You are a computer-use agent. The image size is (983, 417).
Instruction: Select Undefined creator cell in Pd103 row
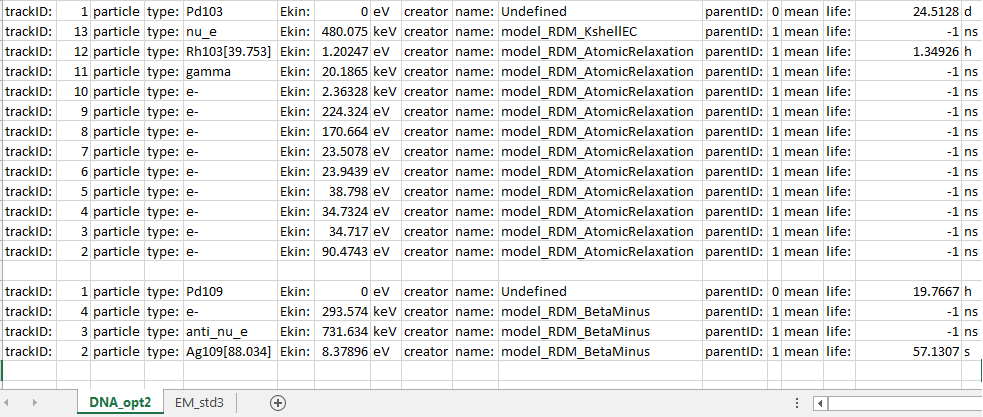pos(600,11)
